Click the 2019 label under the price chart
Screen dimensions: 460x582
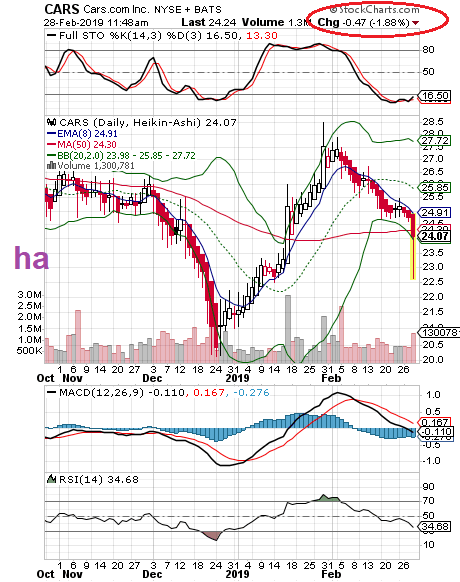tap(238, 378)
